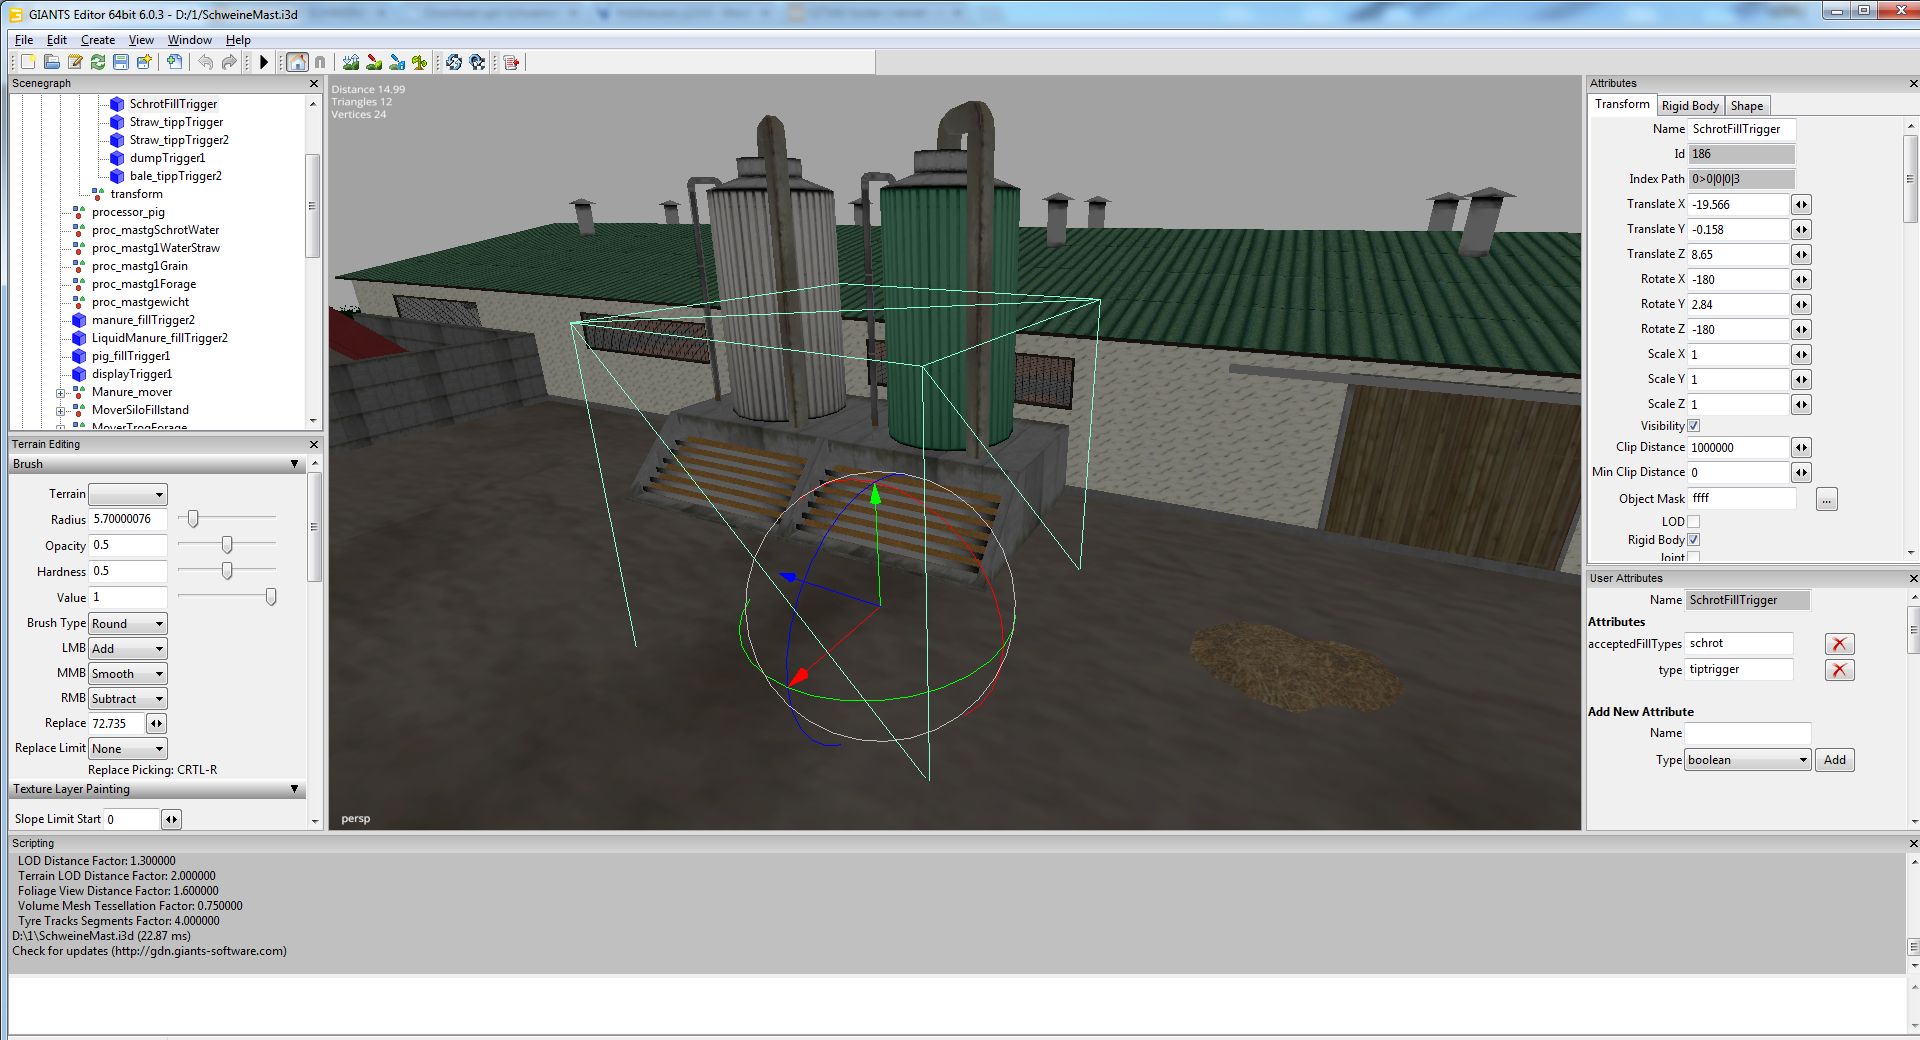Click the notepad-with-pencil edit toolbar icon
The height and width of the screenshot is (1040, 1920).
(x=75, y=62)
